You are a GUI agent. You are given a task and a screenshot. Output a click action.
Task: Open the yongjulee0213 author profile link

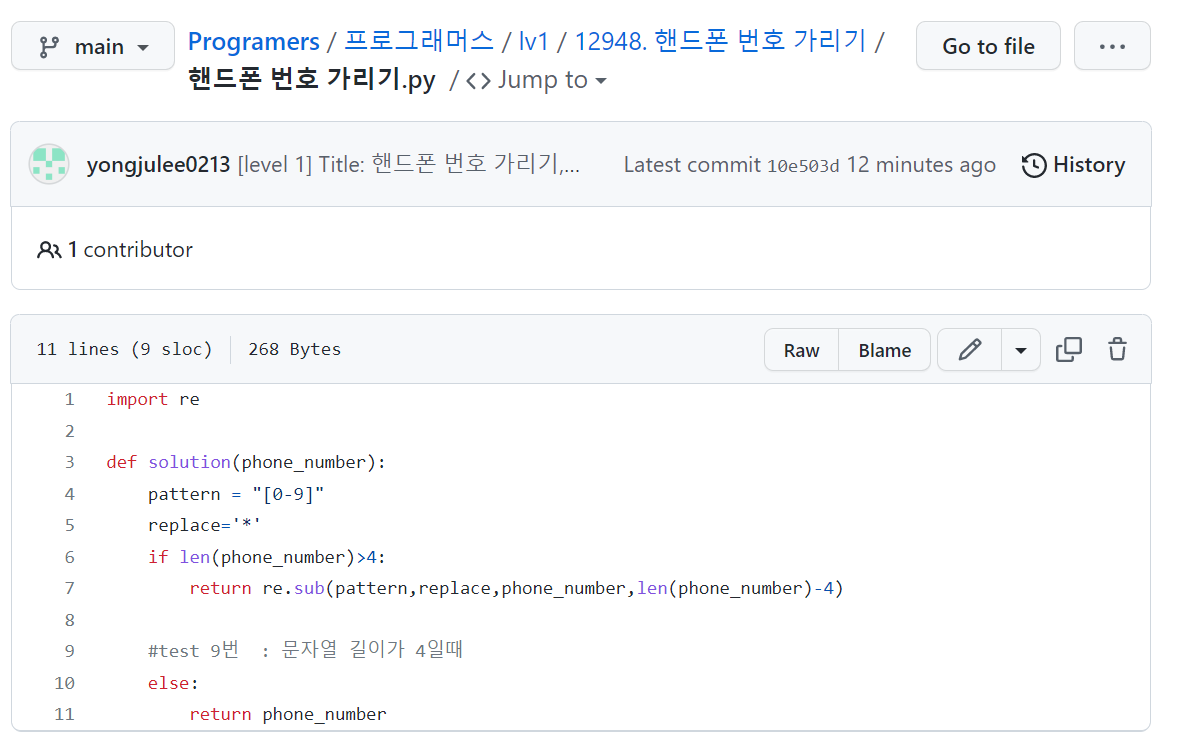(x=158, y=165)
